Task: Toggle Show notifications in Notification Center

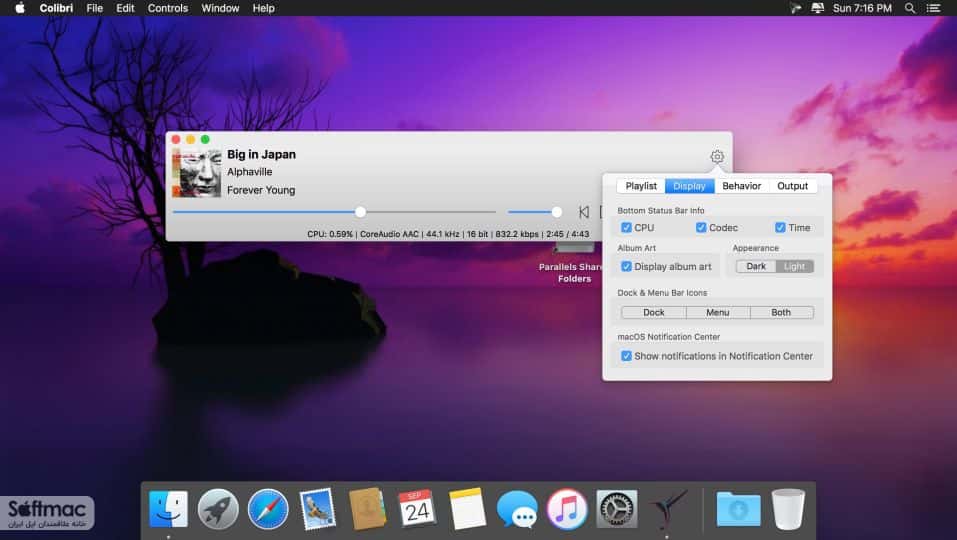Action: point(626,356)
